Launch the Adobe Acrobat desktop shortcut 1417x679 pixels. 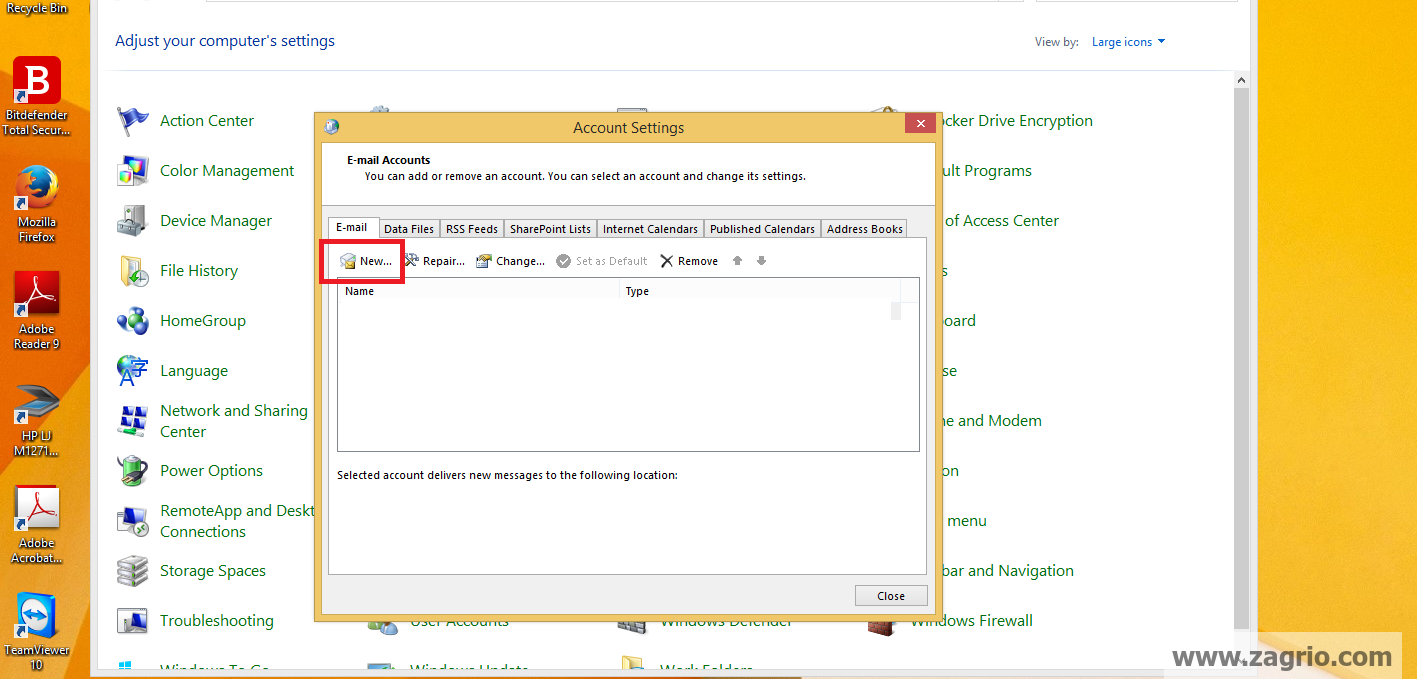coord(37,526)
